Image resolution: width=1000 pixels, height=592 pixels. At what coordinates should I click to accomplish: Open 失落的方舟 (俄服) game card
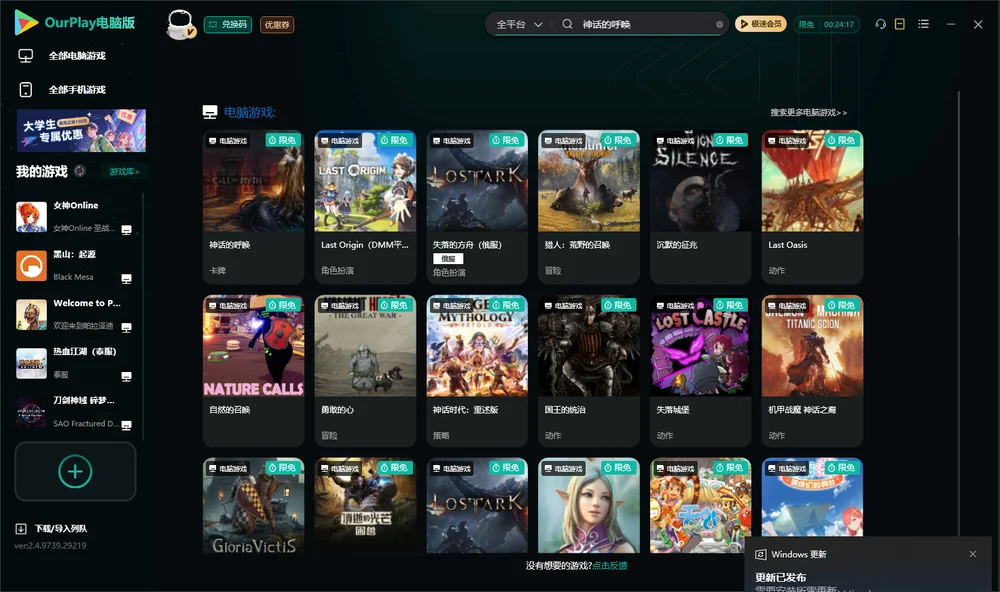(477, 207)
